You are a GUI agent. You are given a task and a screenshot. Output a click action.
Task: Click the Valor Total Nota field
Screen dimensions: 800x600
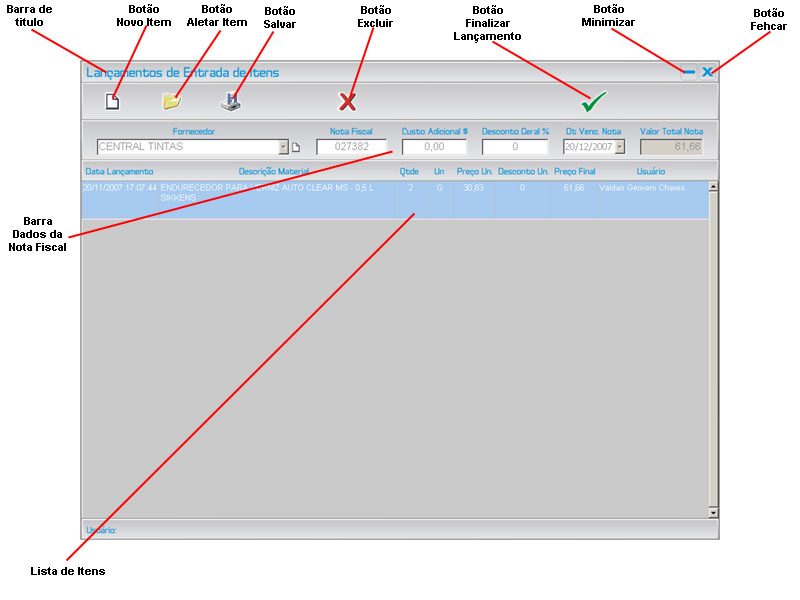tap(670, 147)
